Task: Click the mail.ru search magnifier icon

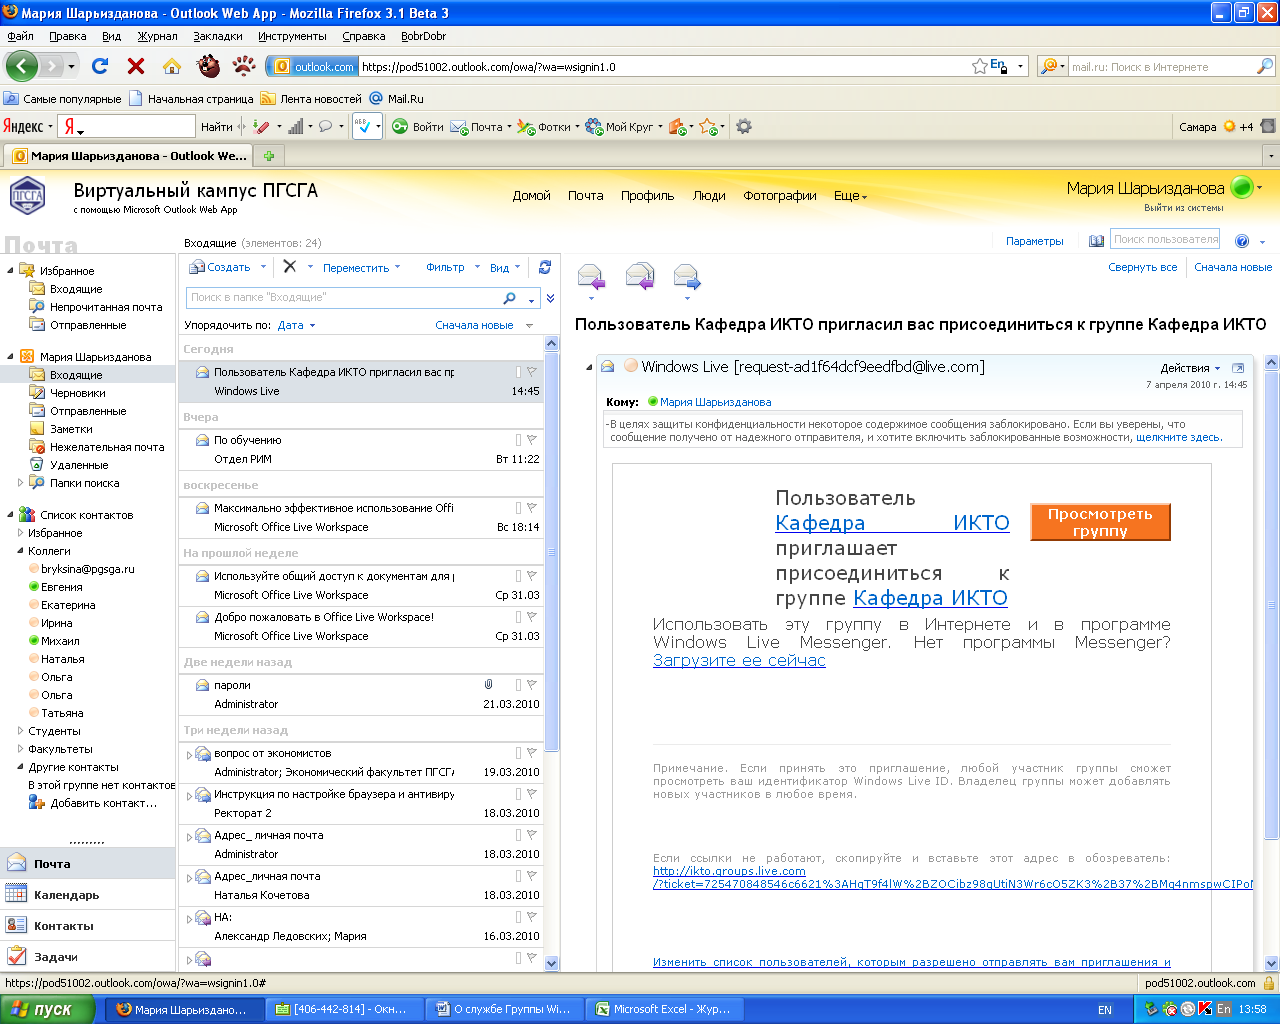Action: pyautogui.click(x=1265, y=66)
